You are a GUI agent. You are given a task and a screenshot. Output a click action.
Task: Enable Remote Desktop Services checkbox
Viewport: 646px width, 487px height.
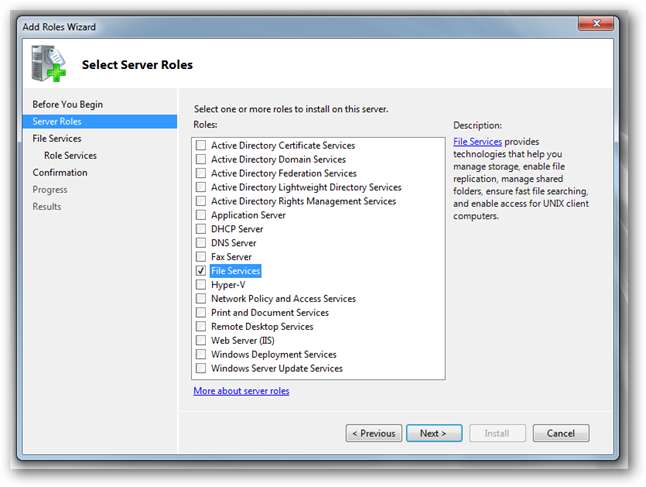[x=201, y=326]
